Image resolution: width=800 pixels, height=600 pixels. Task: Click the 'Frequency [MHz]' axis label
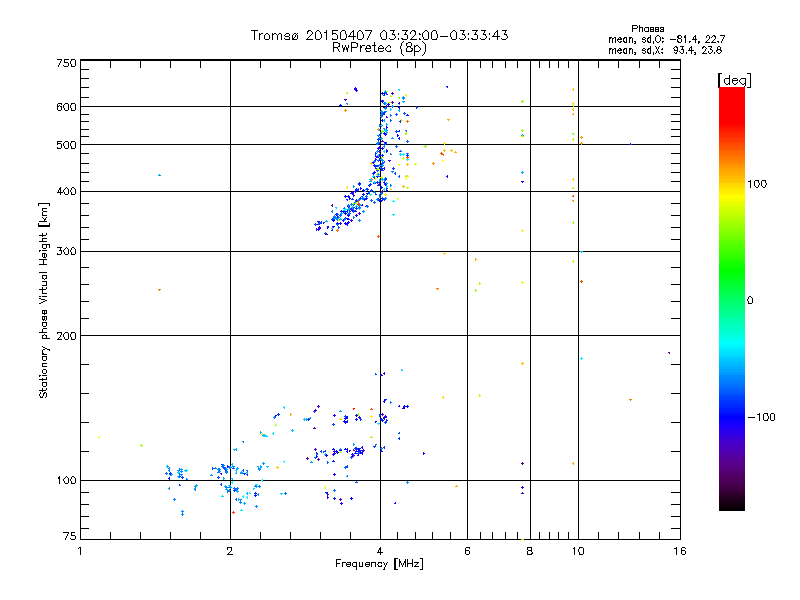[x=379, y=564]
